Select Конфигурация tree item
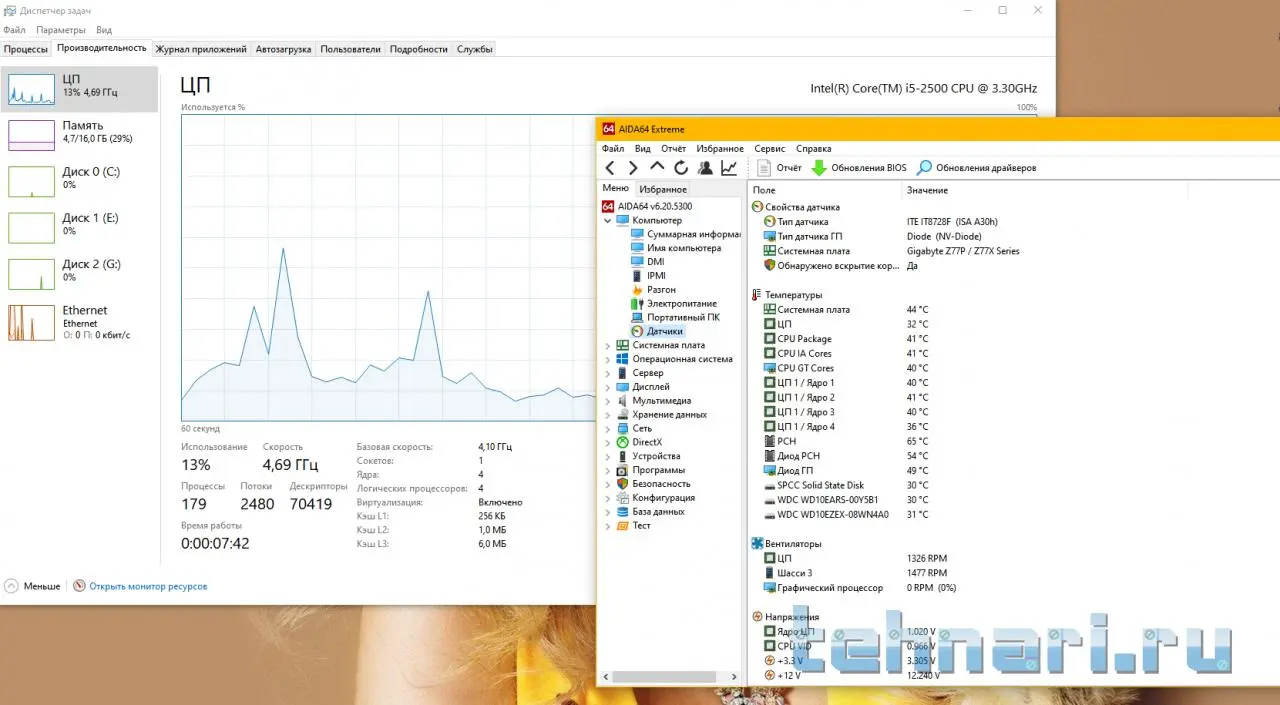 coord(655,498)
